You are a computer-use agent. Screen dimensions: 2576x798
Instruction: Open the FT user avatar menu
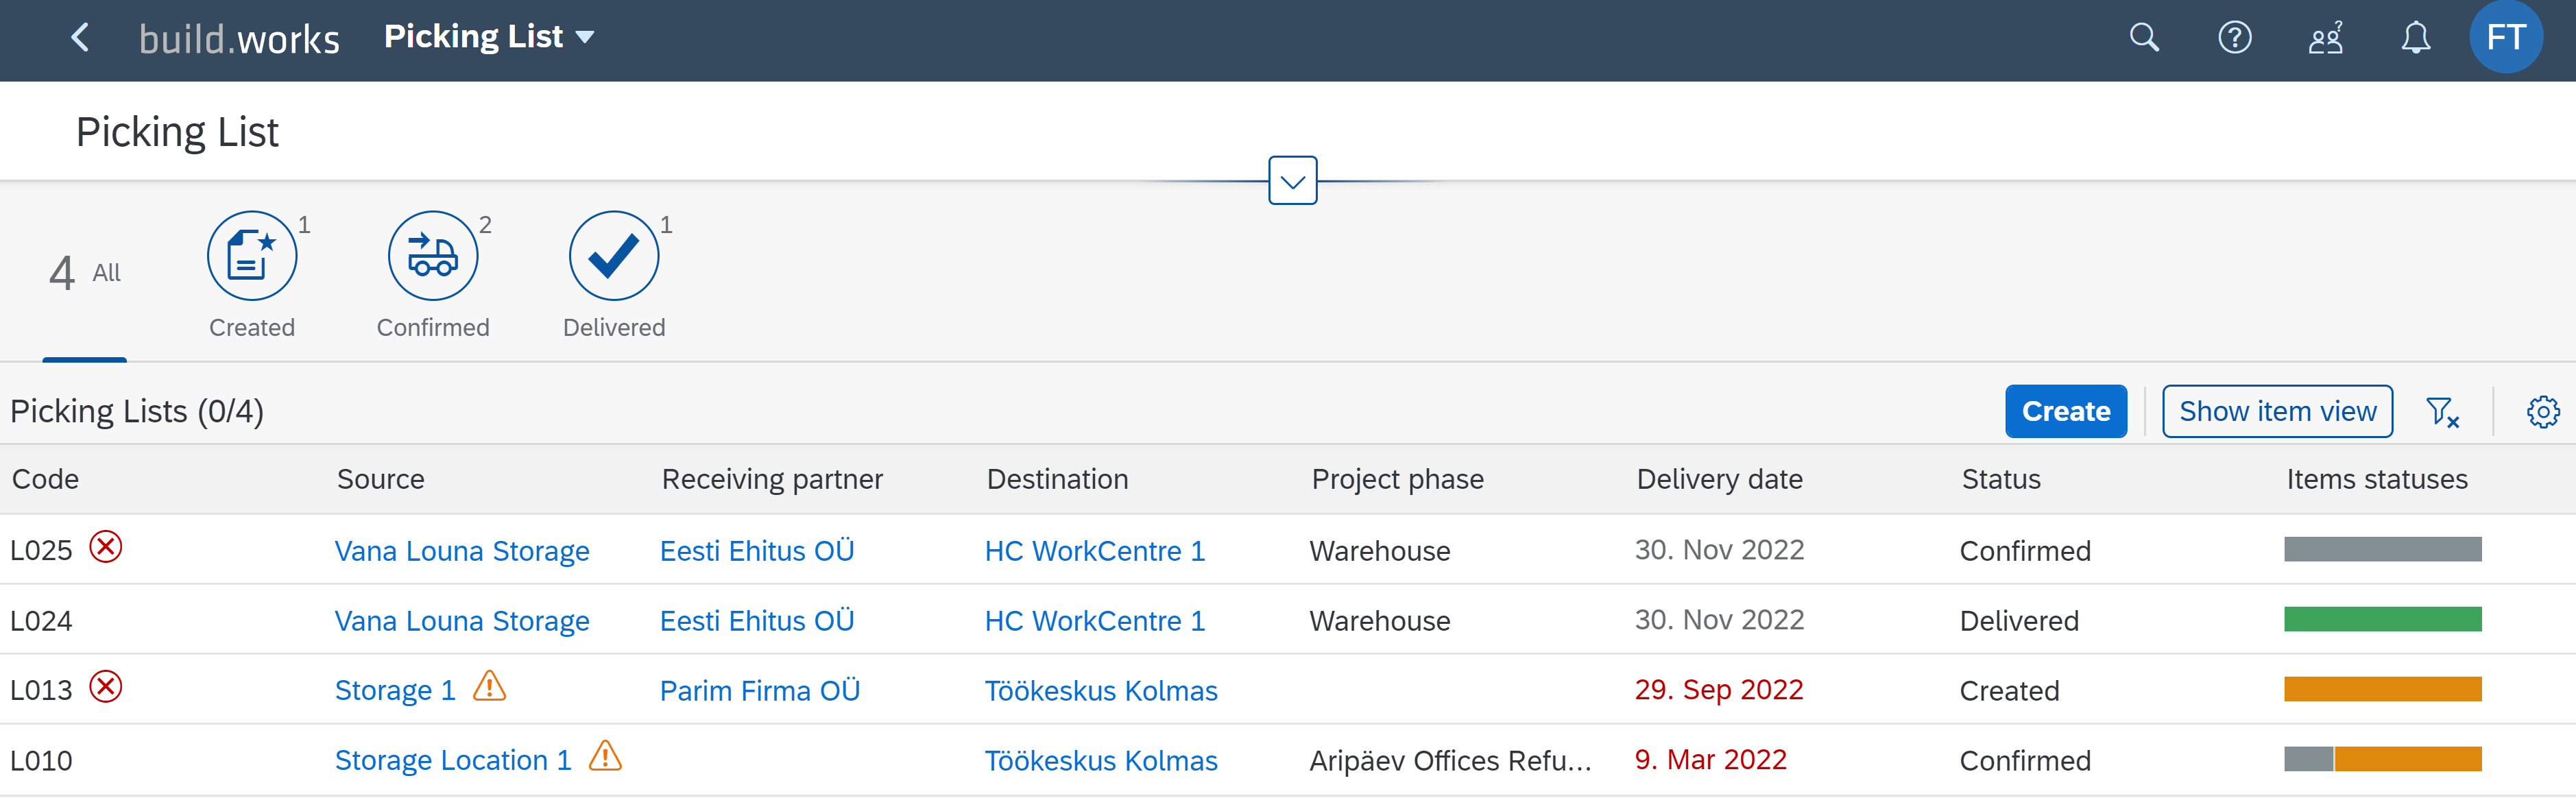click(2506, 38)
